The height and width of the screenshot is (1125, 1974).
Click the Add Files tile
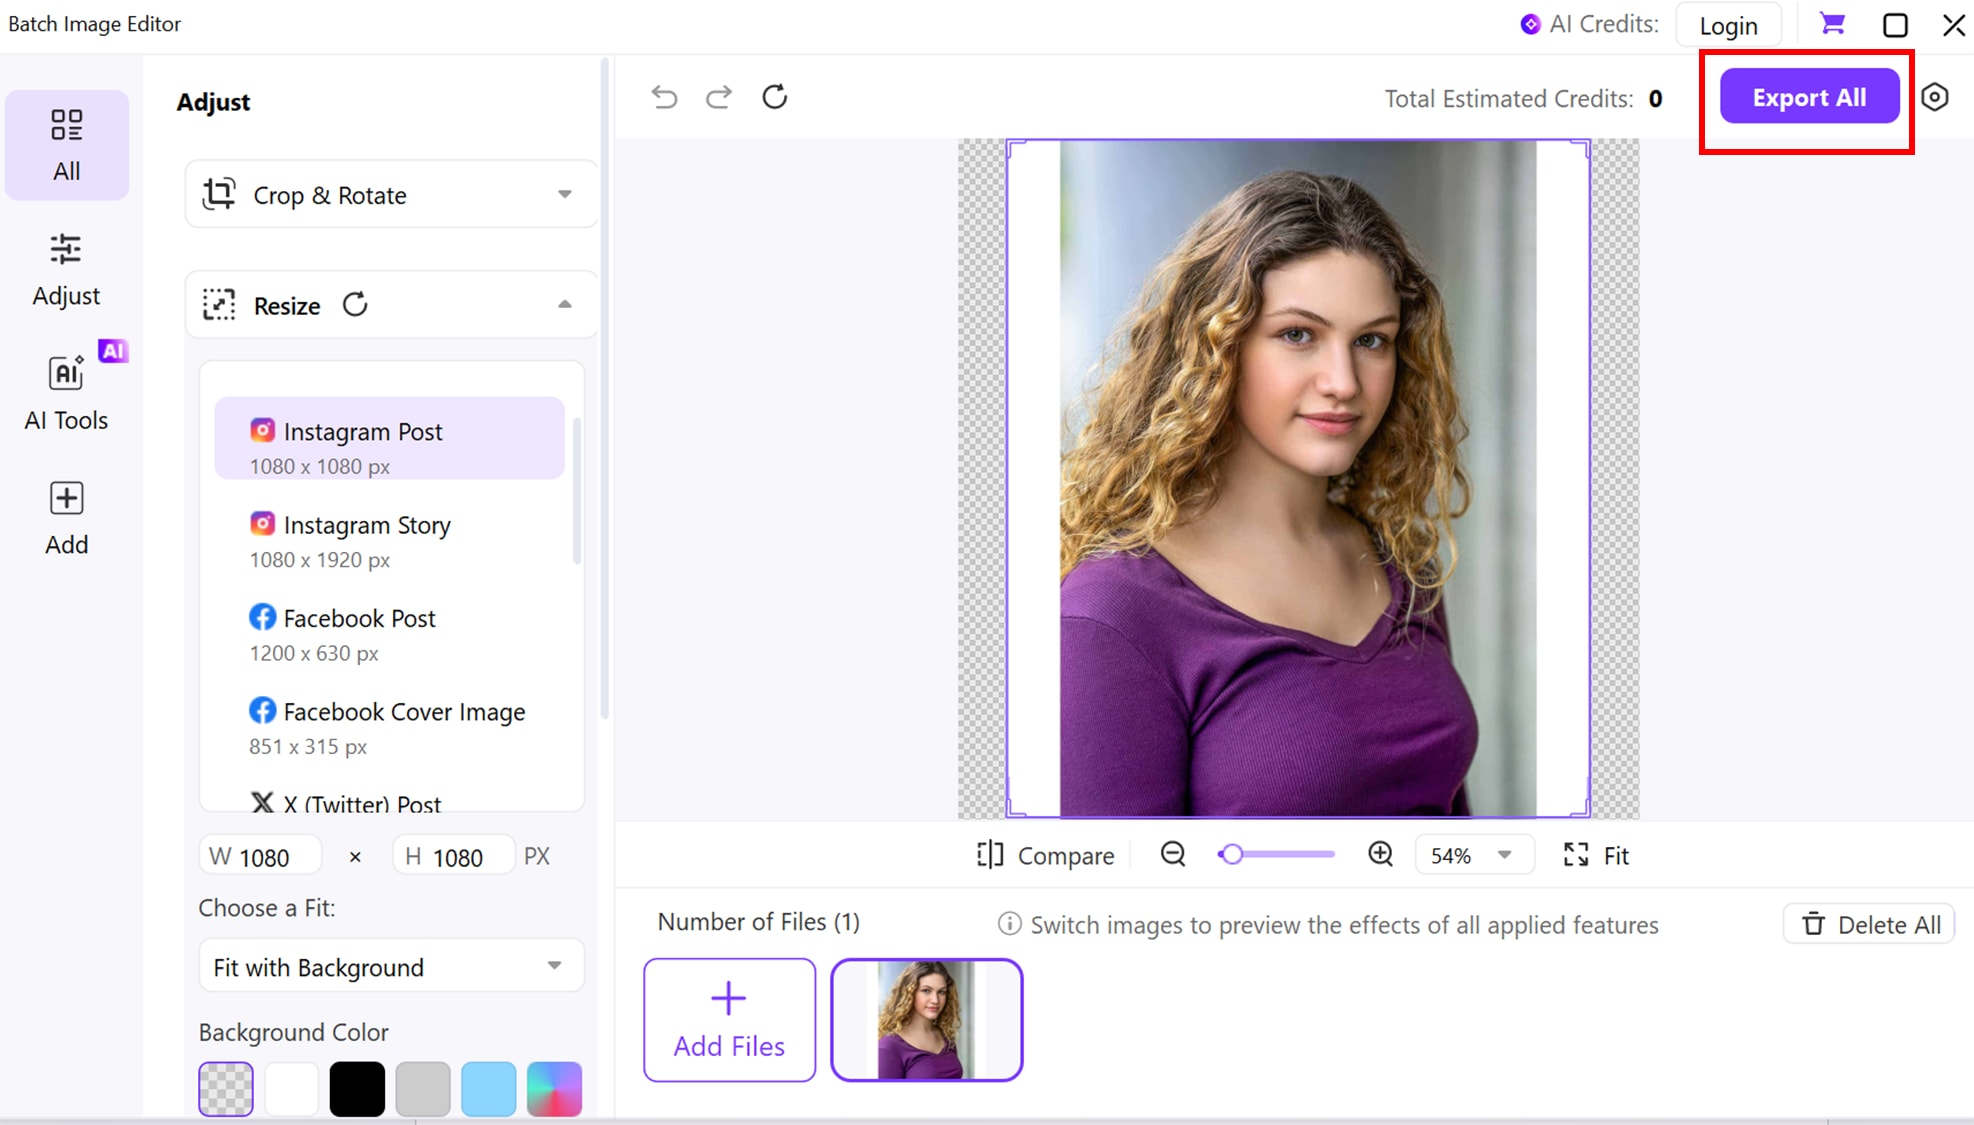tap(729, 1020)
